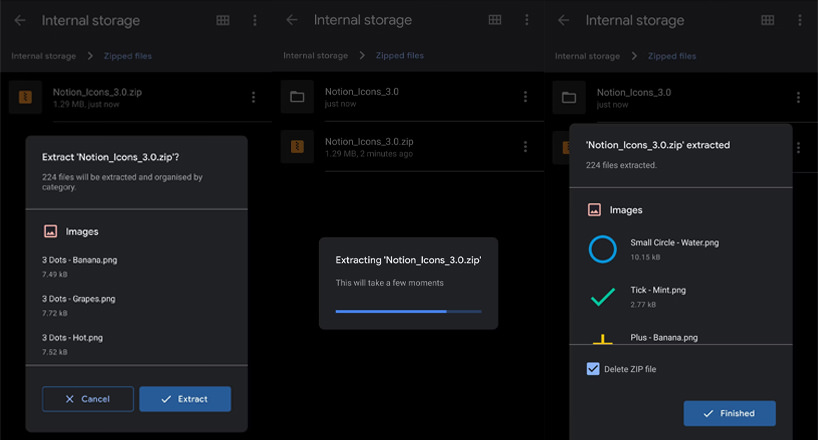Click Internal storage title in left screen
The height and width of the screenshot is (440, 818).
[91, 20]
